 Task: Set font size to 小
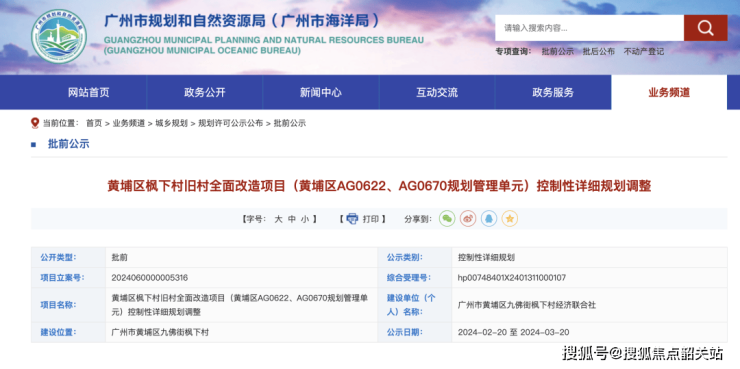[x=304, y=219]
